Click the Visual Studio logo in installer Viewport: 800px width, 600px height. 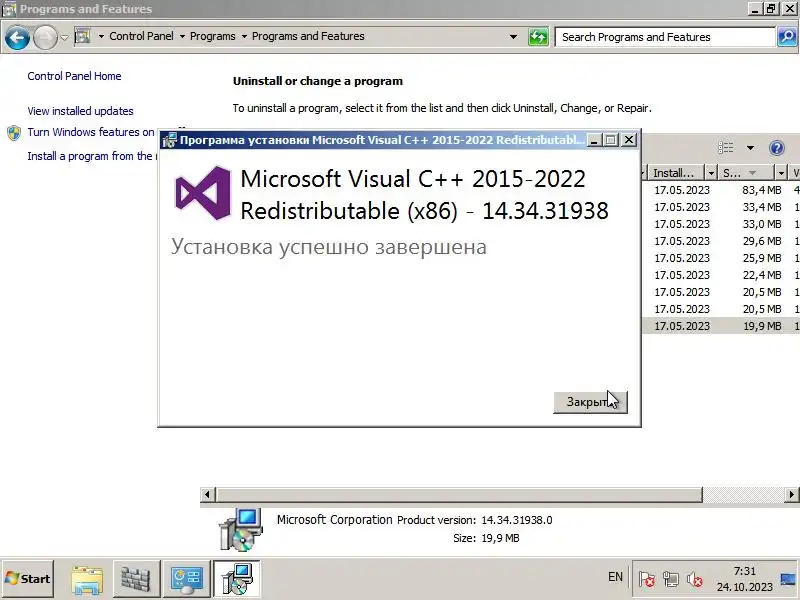point(203,193)
